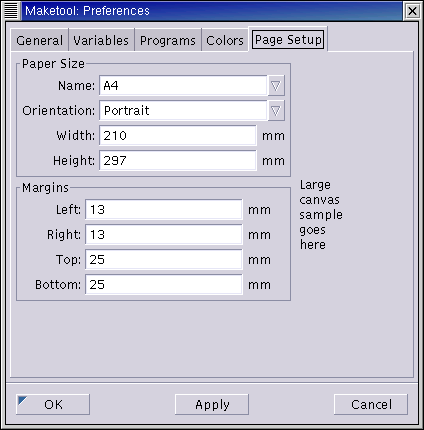Screen dimensions: 424x430
Task: Select the Top margin input field
Action: [x=164, y=260]
